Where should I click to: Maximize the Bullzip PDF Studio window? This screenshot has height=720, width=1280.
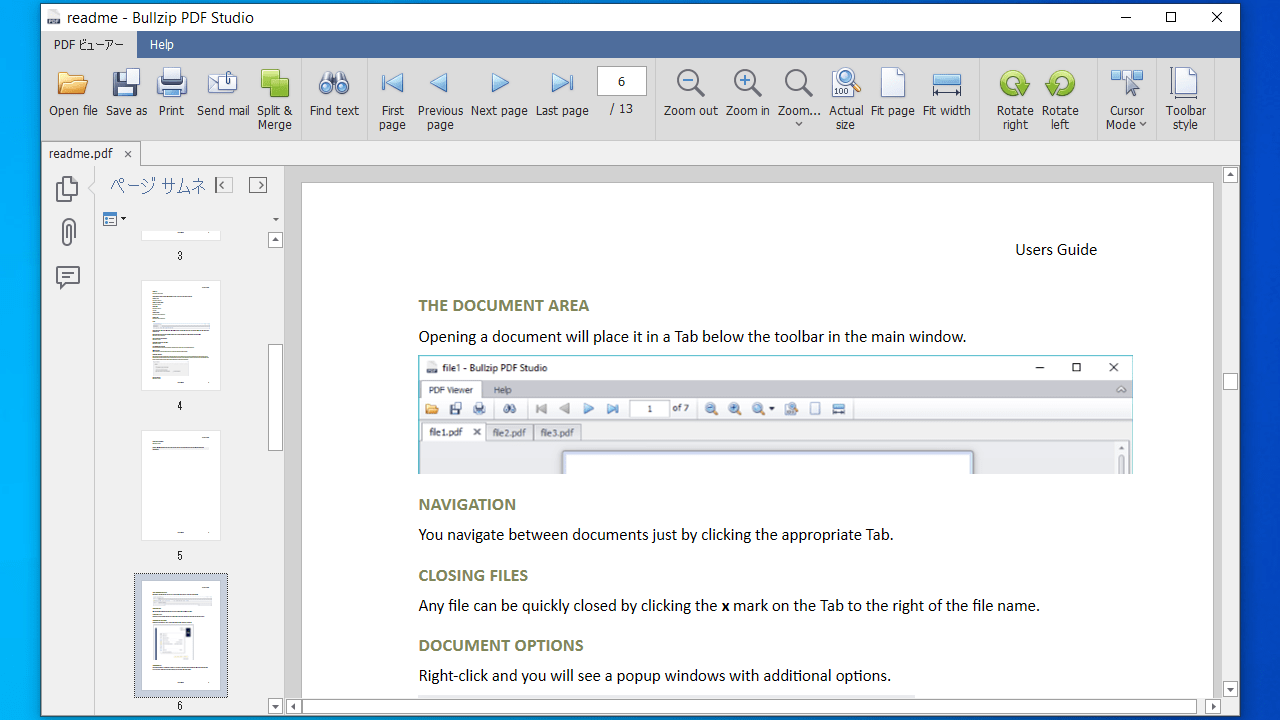point(1171,17)
